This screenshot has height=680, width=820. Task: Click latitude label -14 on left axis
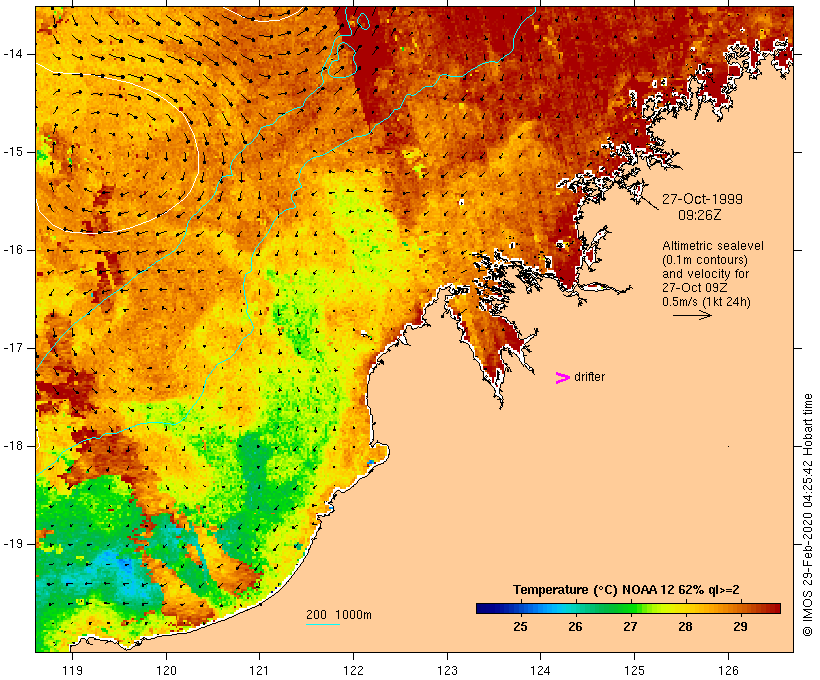13,54
